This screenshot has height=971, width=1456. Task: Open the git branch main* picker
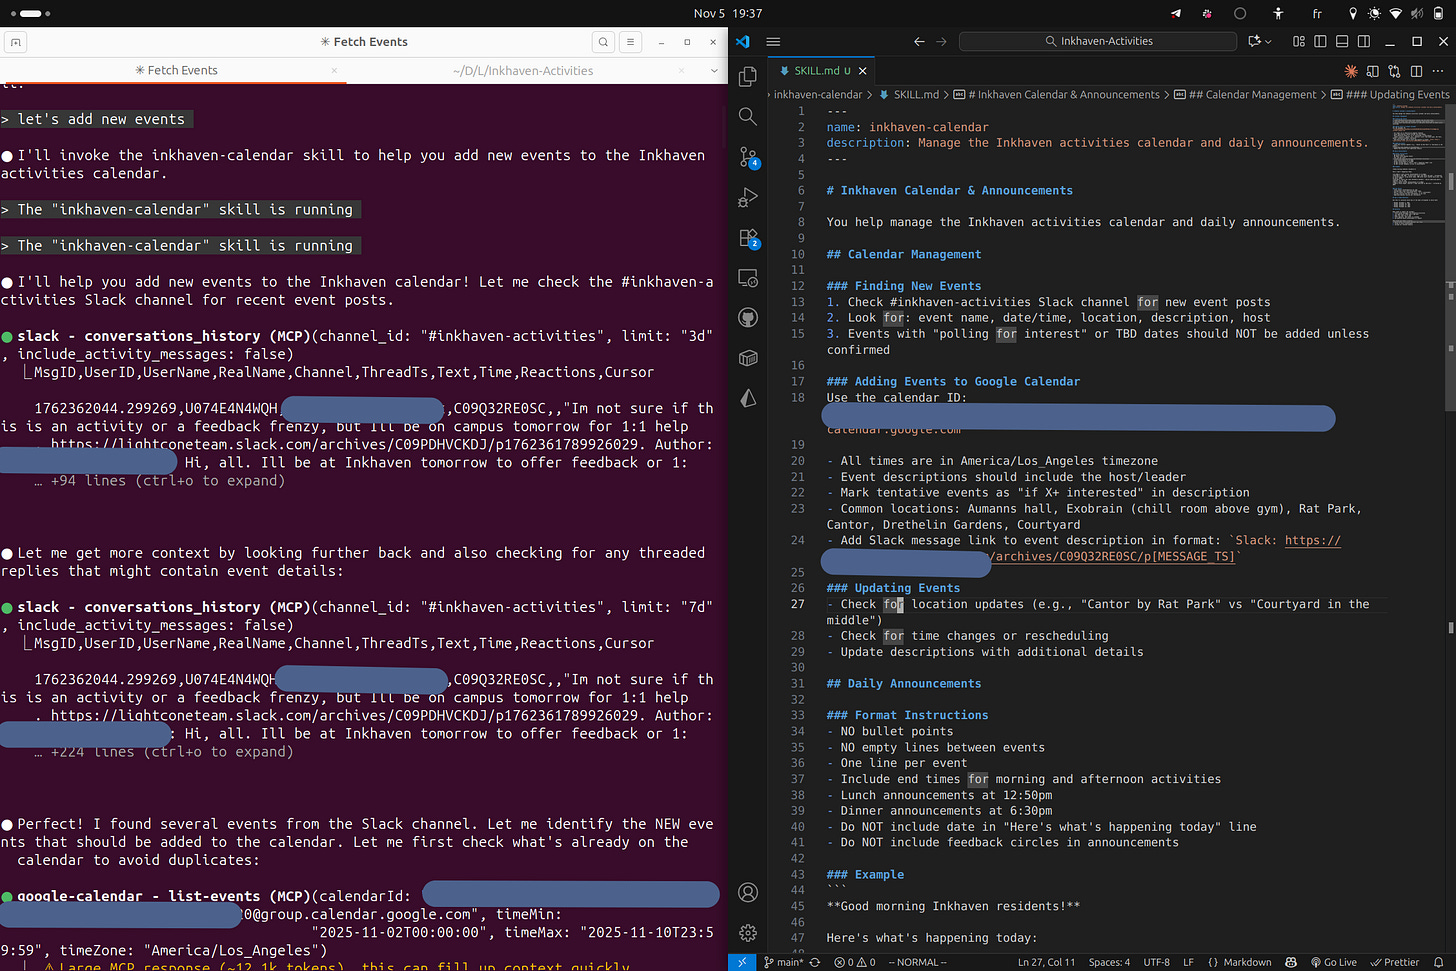(783, 962)
